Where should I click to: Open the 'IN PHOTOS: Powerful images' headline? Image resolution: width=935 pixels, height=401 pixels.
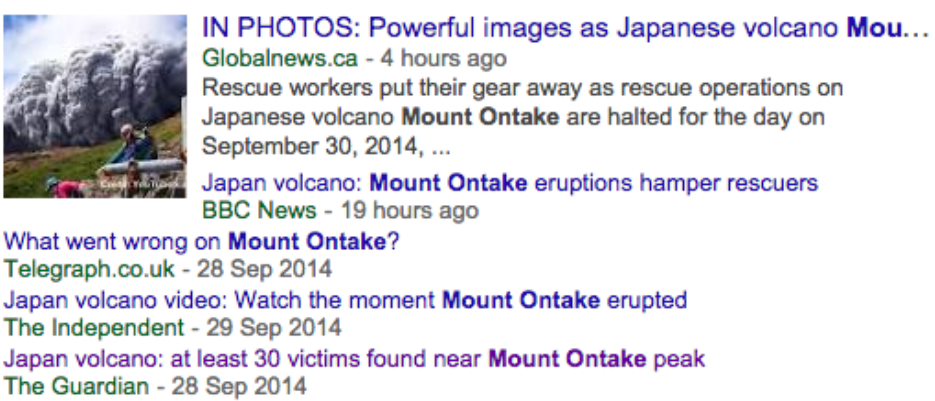[565, 28]
